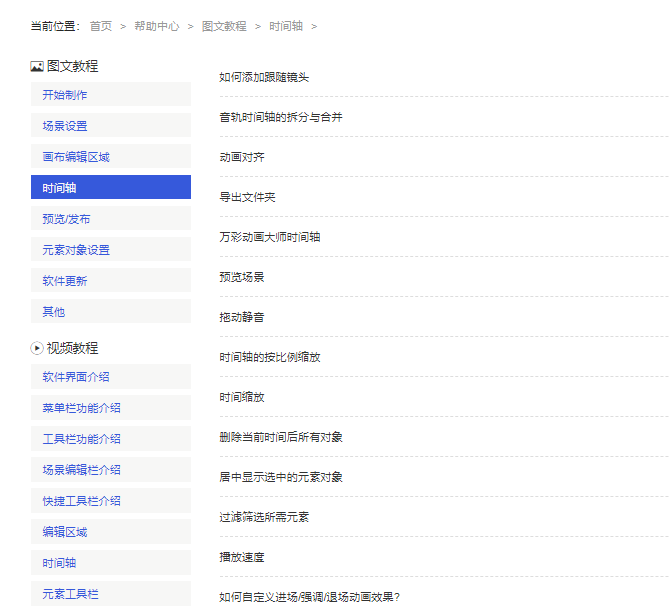Open article 时间轴的按比例缩放

coord(270,357)
